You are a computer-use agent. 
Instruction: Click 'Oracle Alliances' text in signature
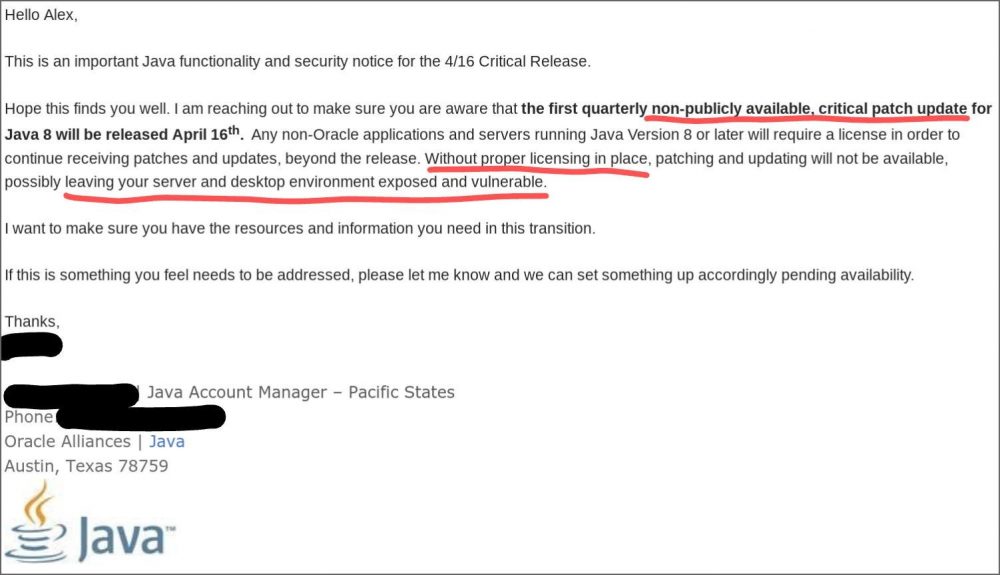coord(67,442)
